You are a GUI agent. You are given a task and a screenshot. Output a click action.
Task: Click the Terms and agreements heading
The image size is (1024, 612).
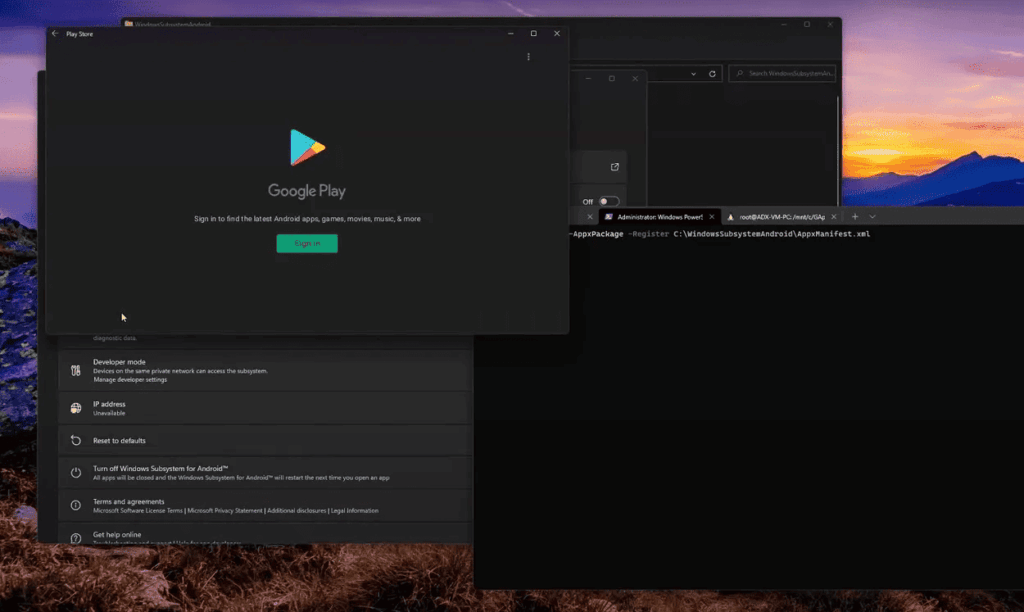click(x=129, y=502)
